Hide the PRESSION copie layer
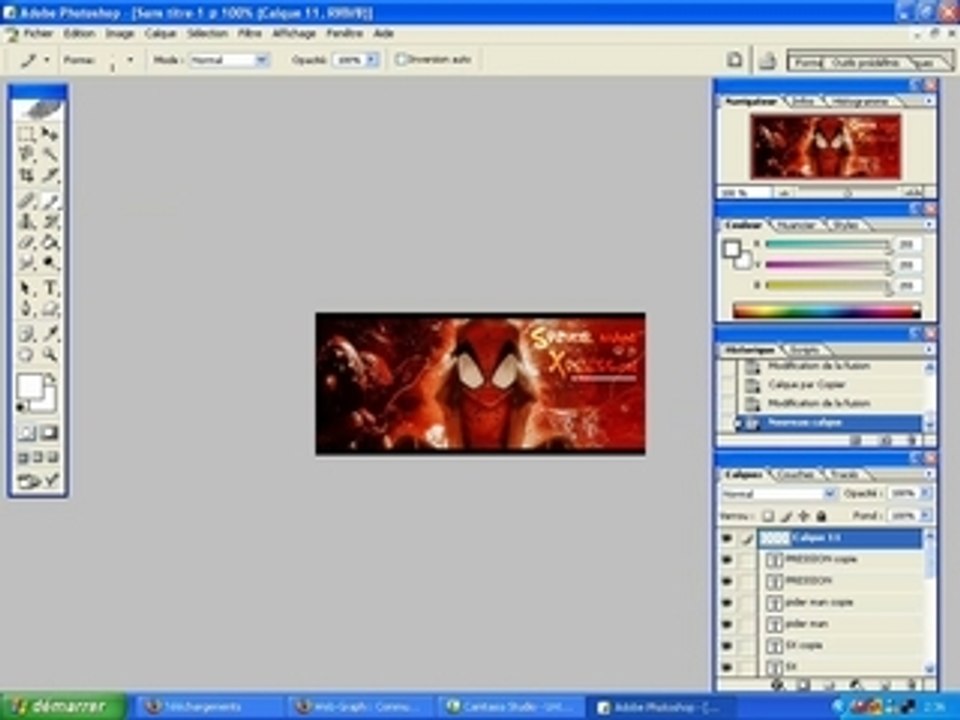 [727, 560]
